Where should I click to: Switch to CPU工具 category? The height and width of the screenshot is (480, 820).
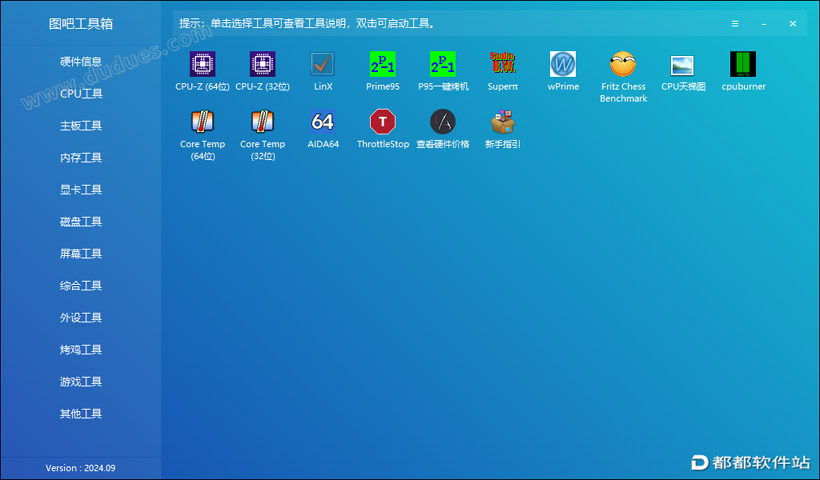(81, 94)
